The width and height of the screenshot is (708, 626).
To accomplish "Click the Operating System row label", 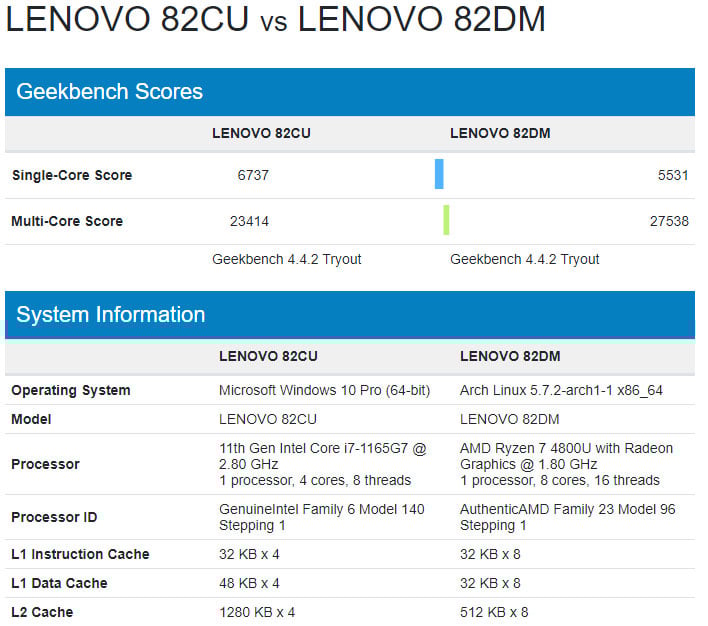I will (x=71, y=391).
